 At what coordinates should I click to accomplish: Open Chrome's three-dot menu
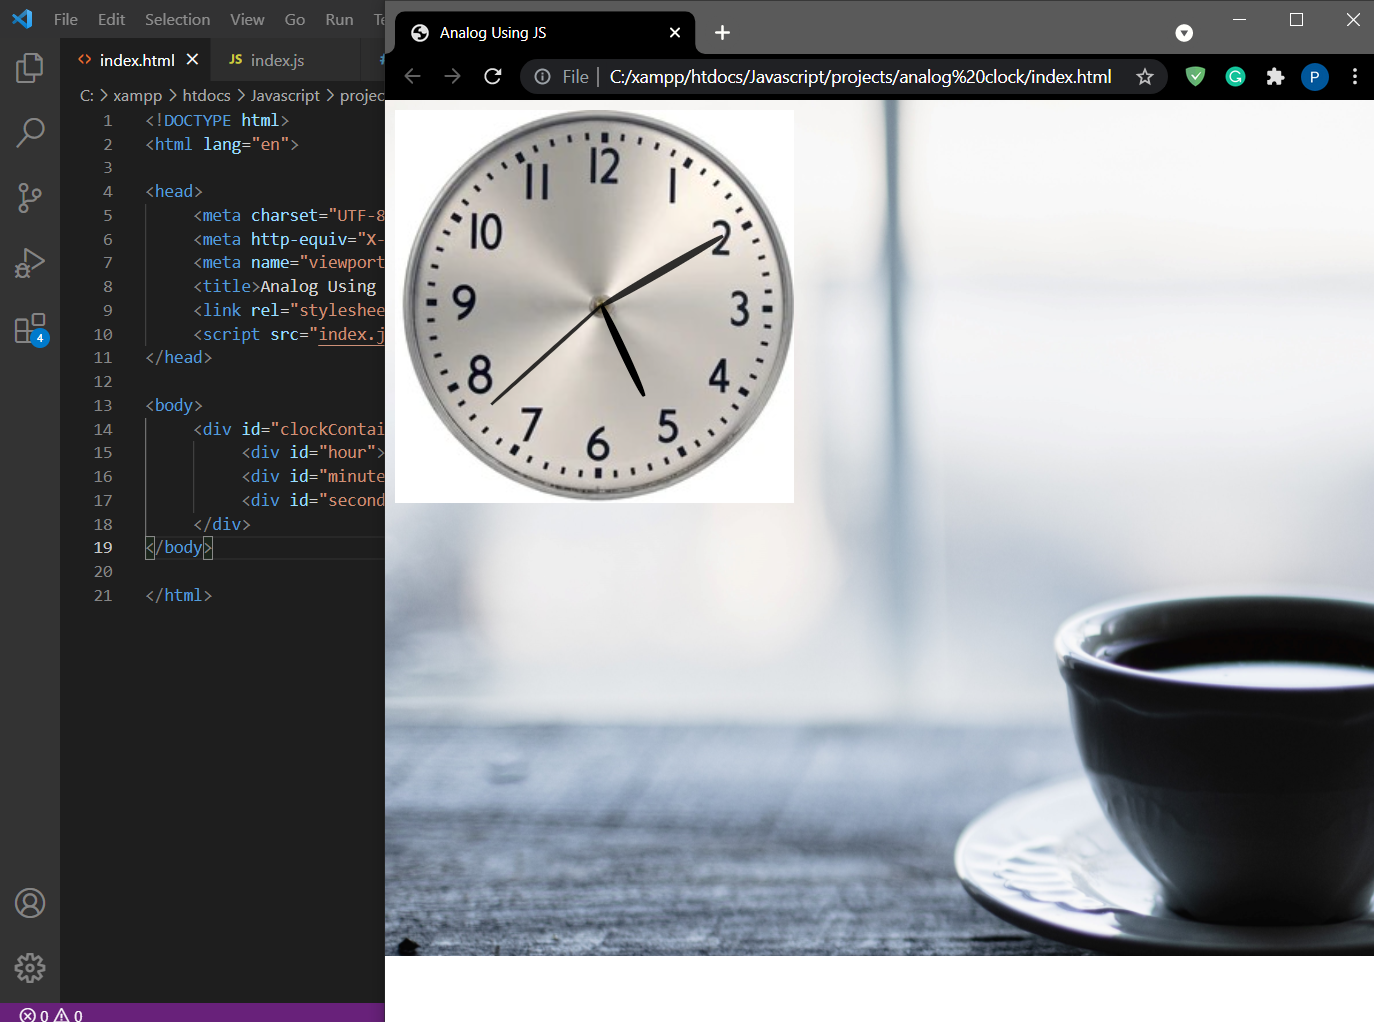(x=1355, y=77)
